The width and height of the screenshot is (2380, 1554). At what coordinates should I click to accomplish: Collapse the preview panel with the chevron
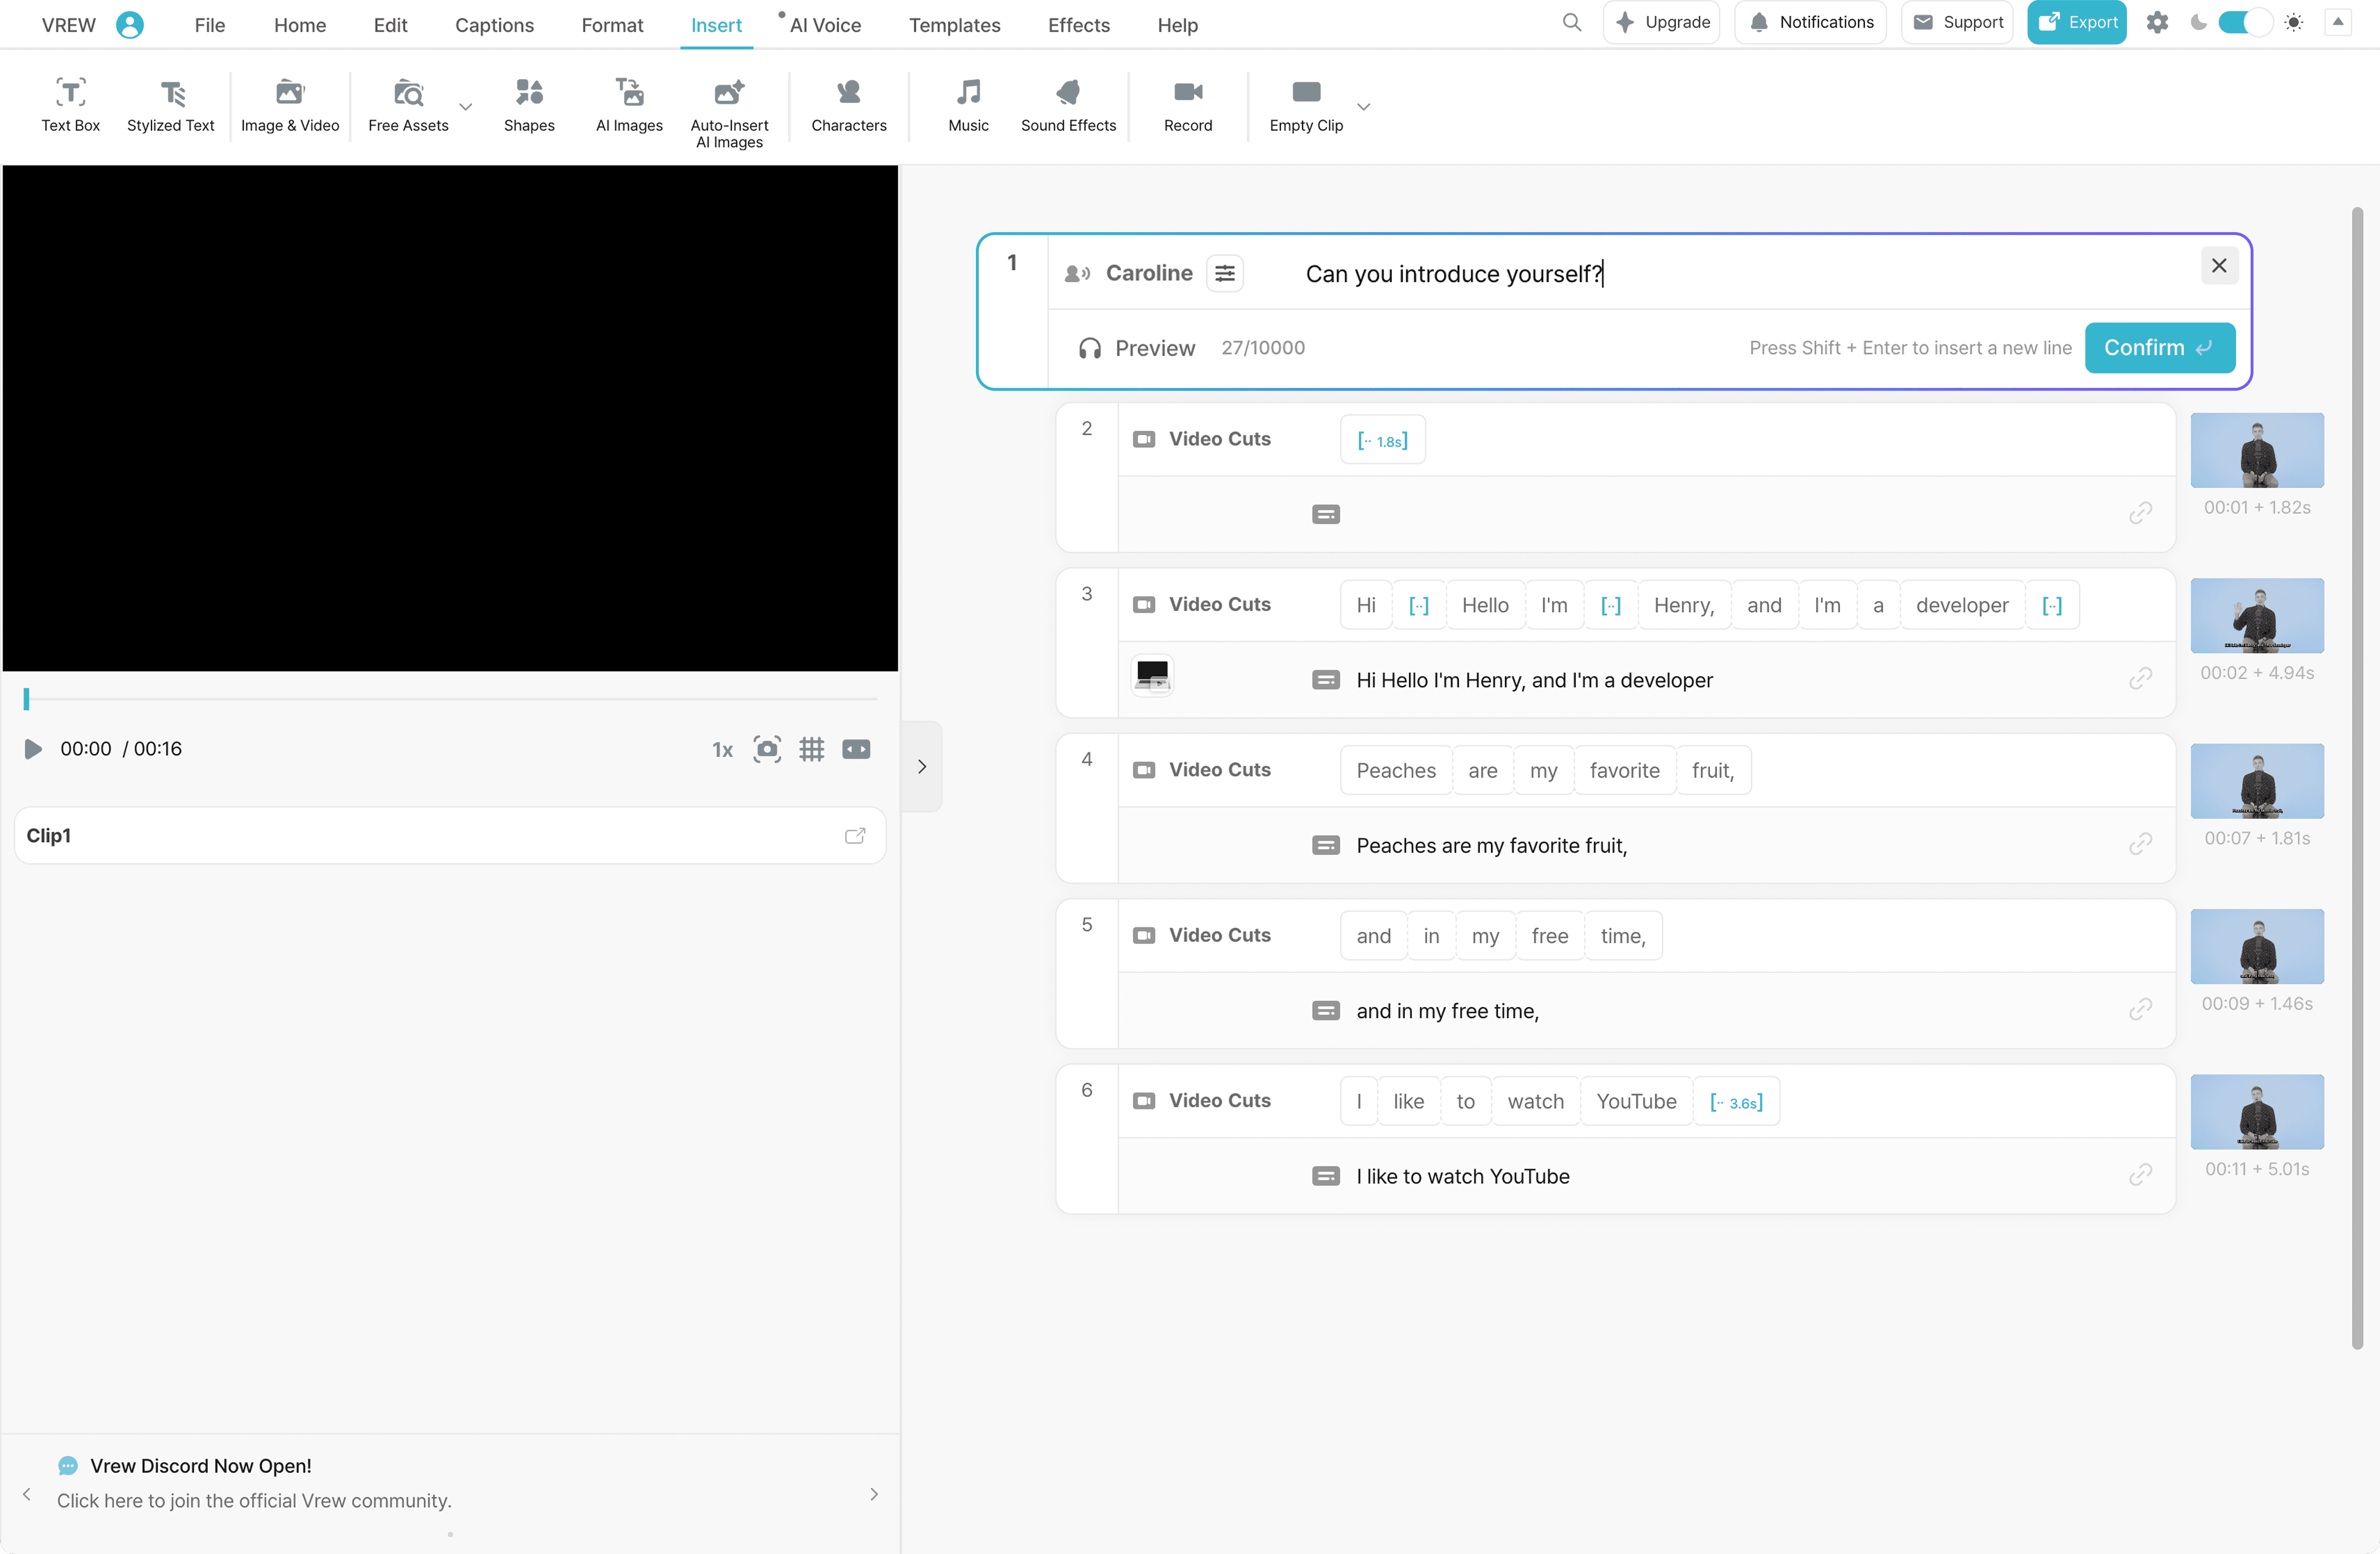coord(921,767)
